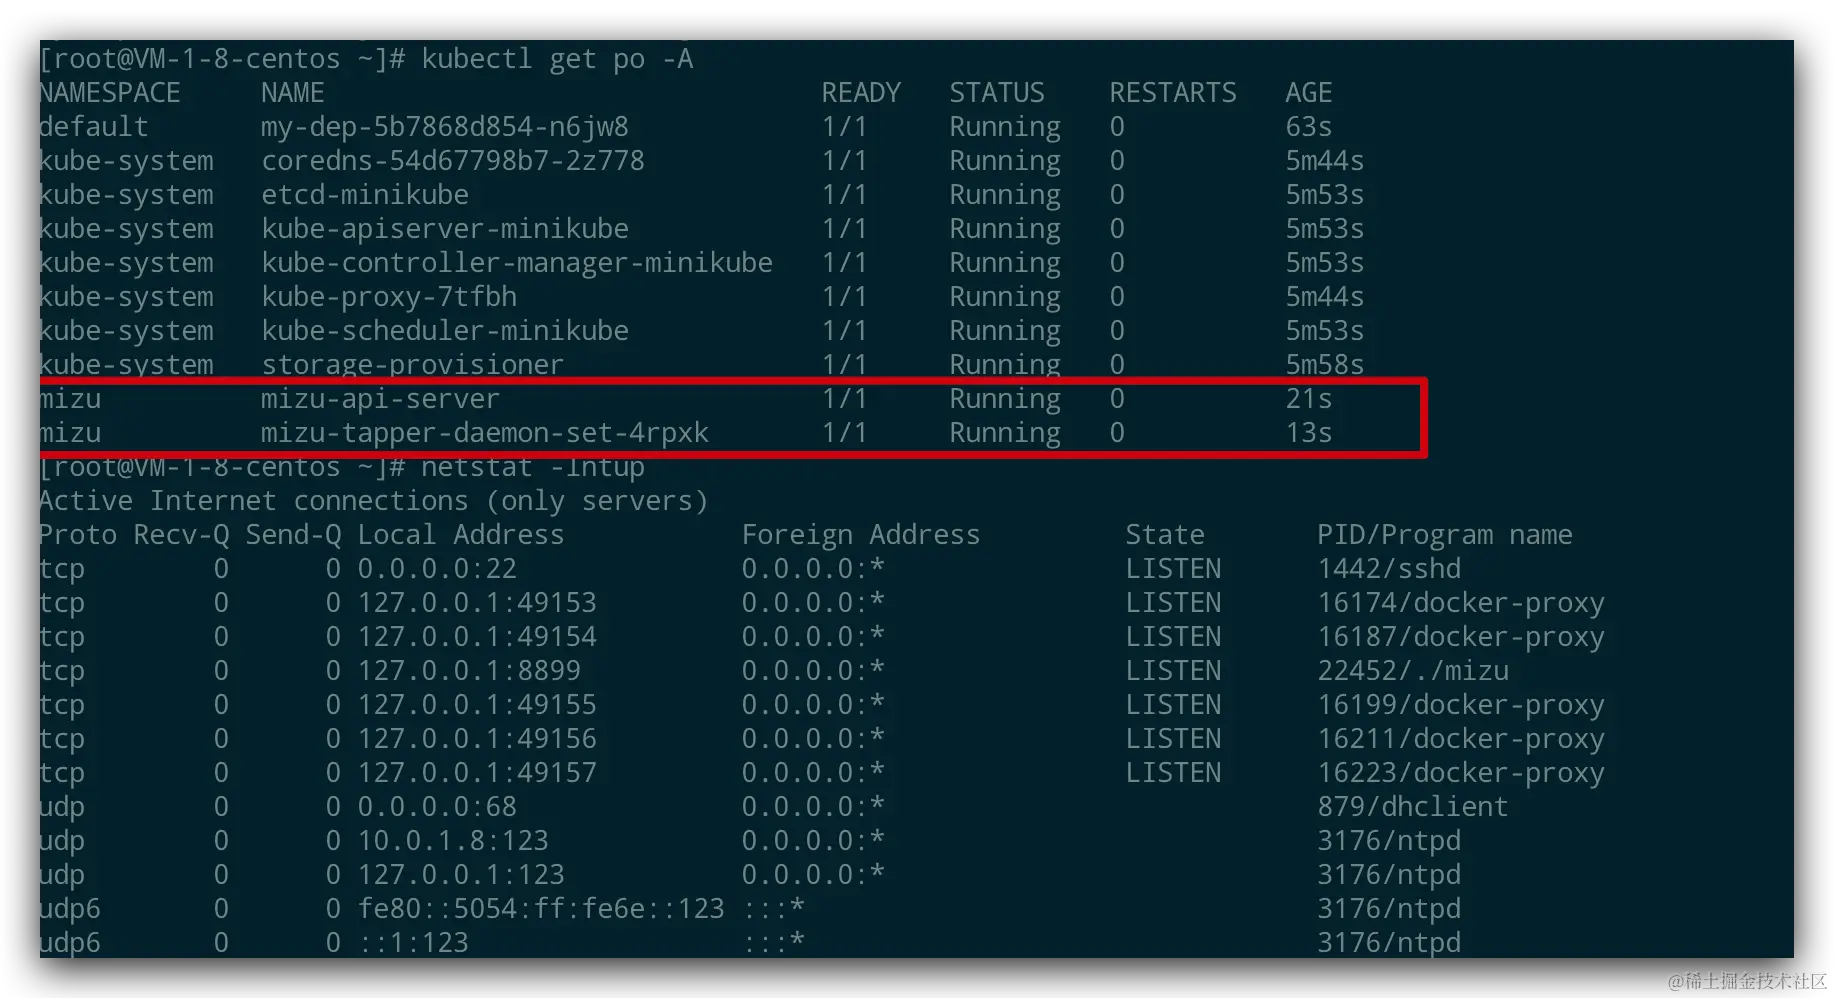Select local address 127.0.0.1:49155
The width and height of the screenshot is (1834, 998).
pyautogui.click(x=477, y=705)
